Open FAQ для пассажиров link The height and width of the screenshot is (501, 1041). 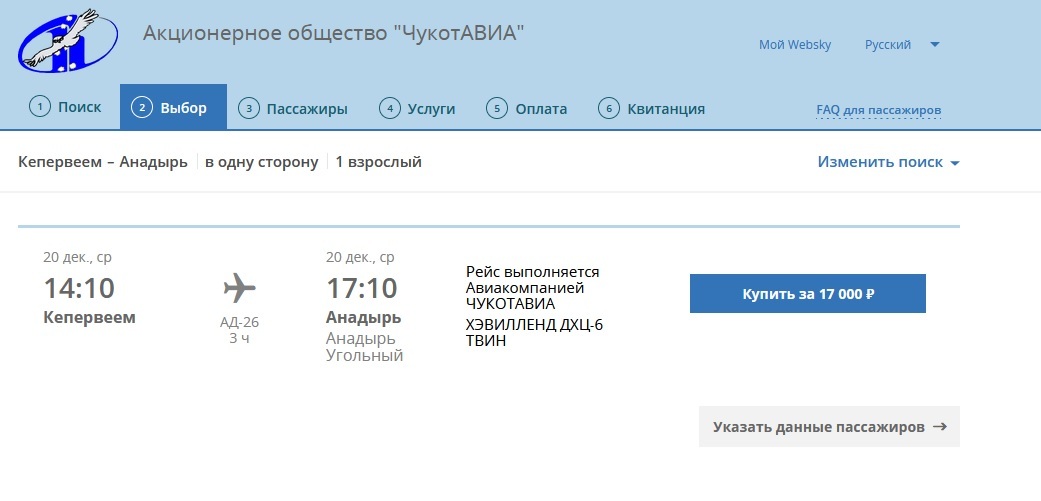point(878,110)
